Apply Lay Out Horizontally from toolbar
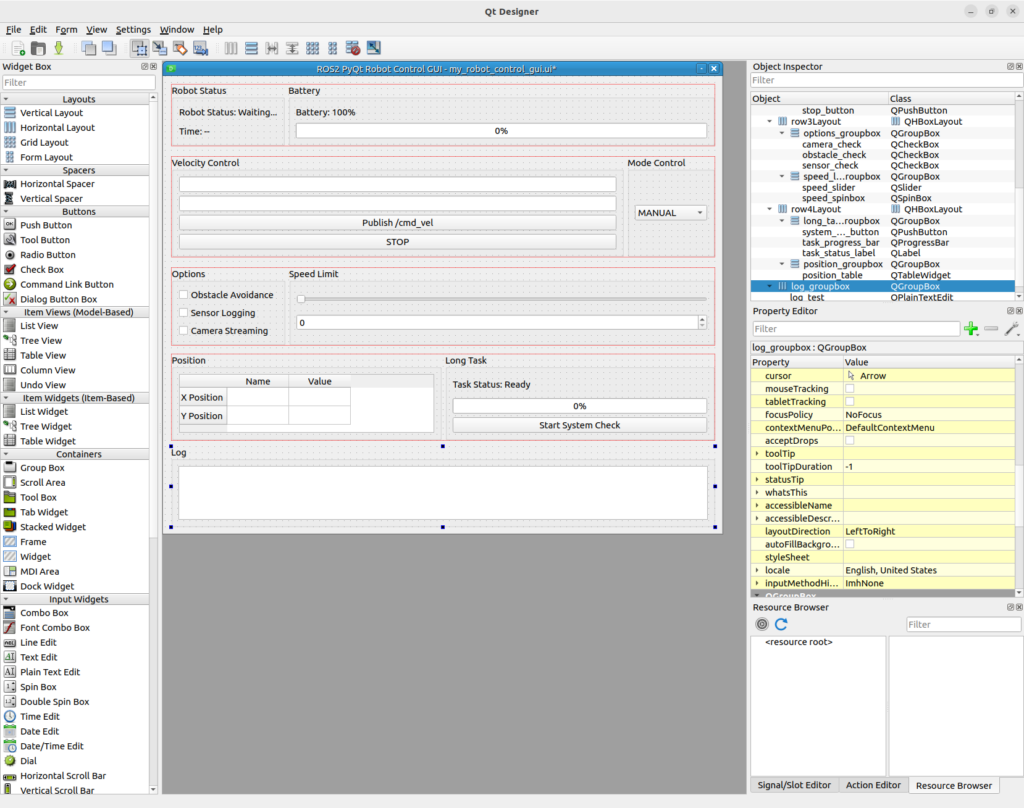Screen dimensions: 1024x808 [231, 48]
